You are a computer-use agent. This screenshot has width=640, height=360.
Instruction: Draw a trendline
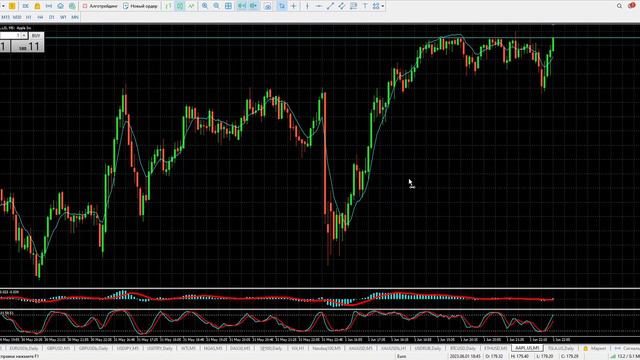point(330,6)
